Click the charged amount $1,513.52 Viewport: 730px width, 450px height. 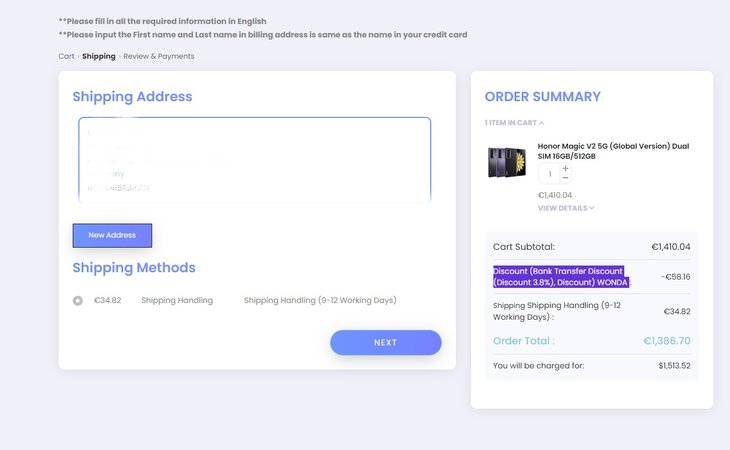coord(674,366)
